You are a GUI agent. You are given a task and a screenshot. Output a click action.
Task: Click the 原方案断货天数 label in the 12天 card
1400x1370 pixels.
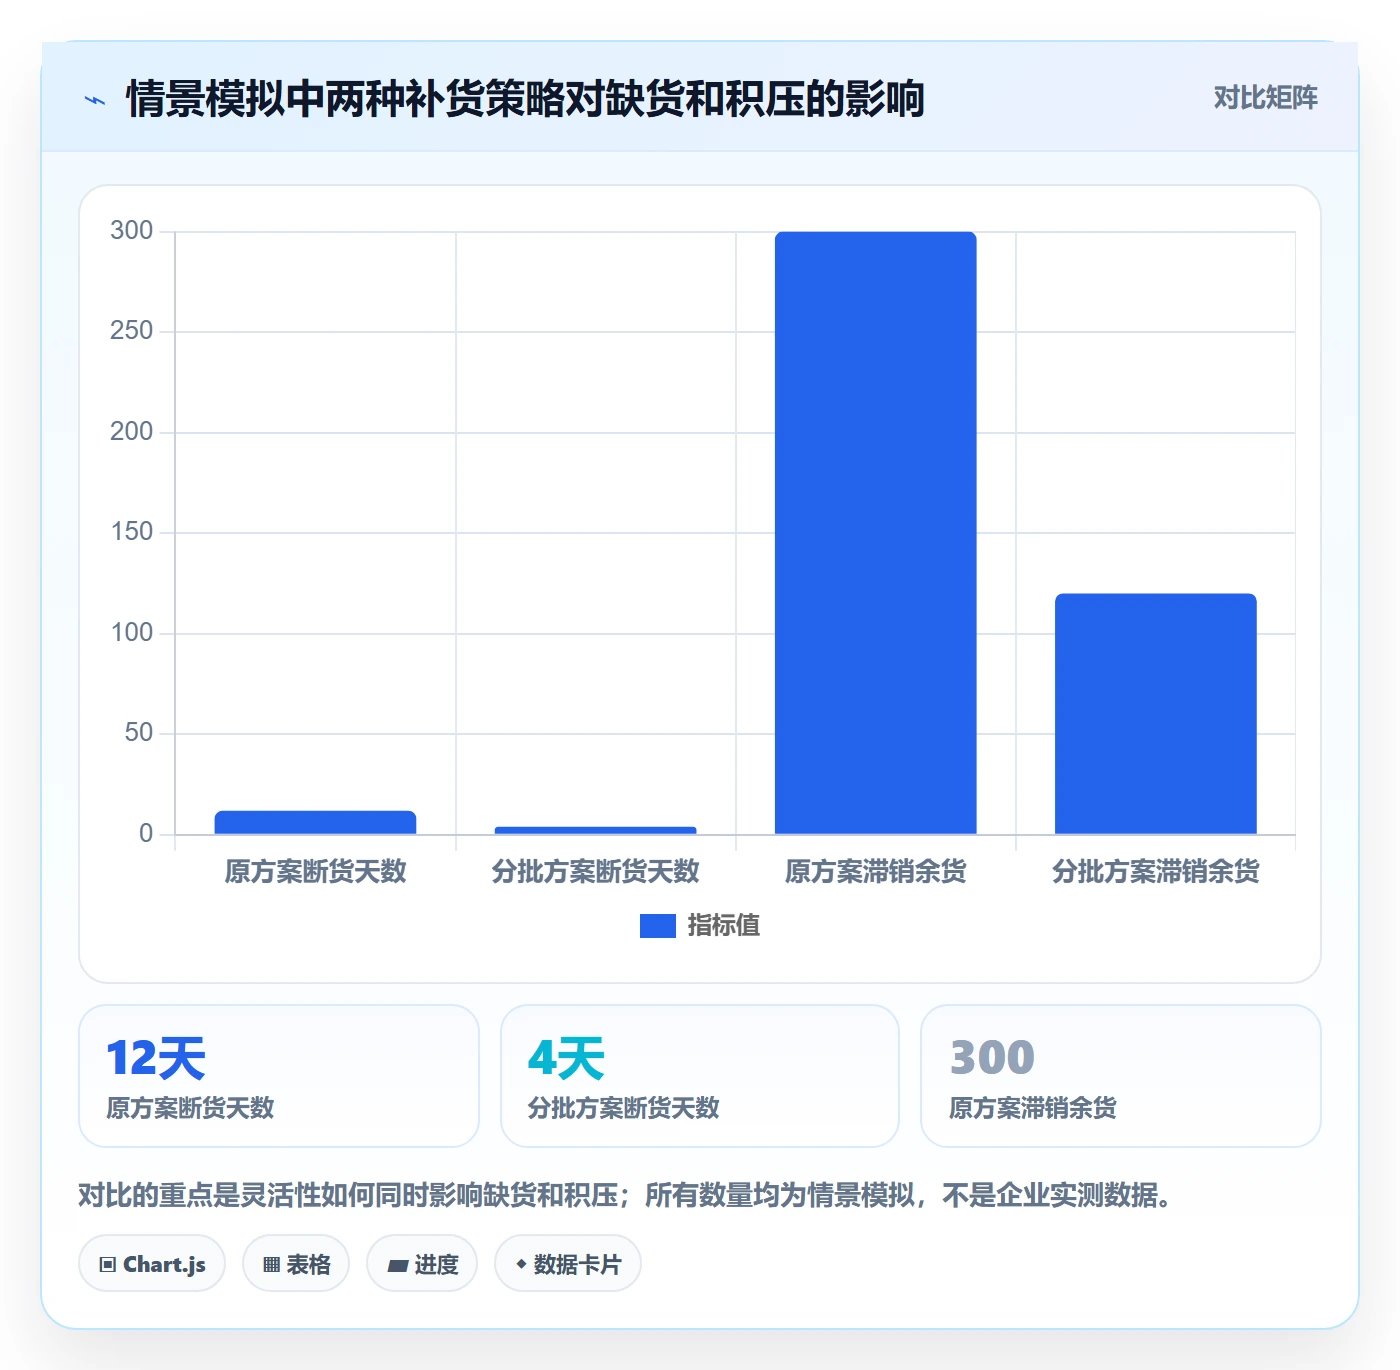[x=190, y=1108]
